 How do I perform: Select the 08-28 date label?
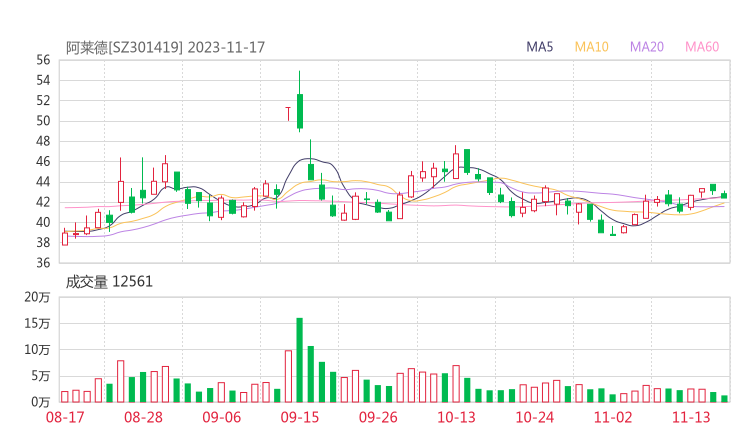(x=144, y=417)
